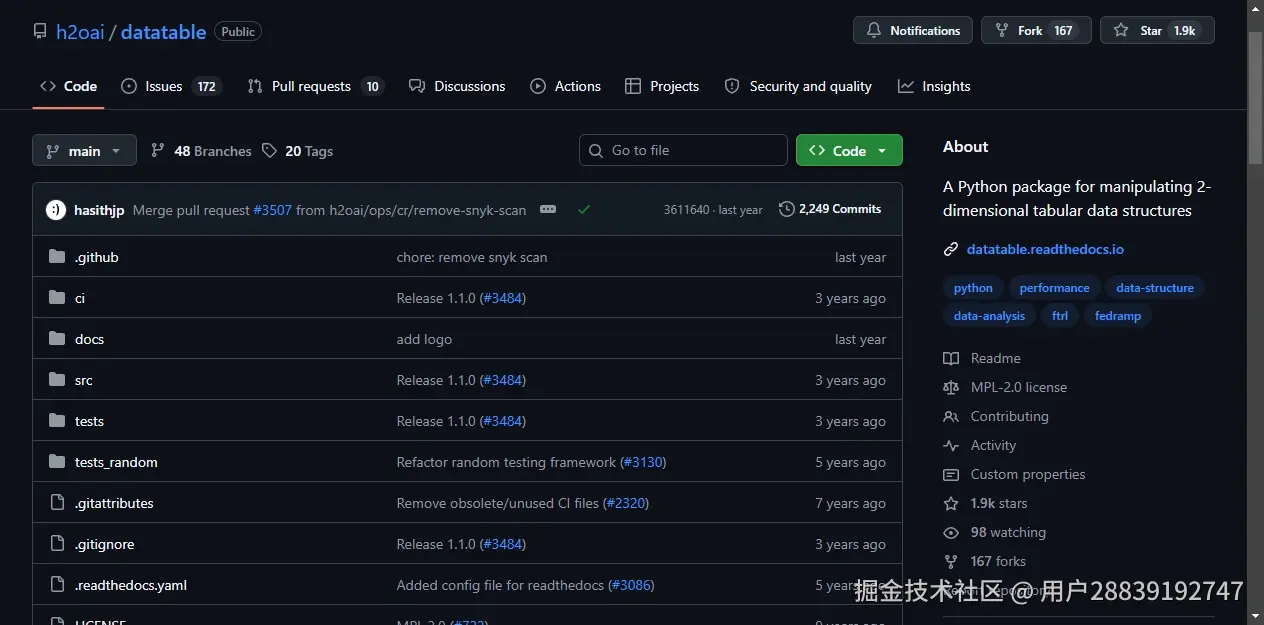
Task: Open the green Code dropdown button
Action: [x=849, y=150]
